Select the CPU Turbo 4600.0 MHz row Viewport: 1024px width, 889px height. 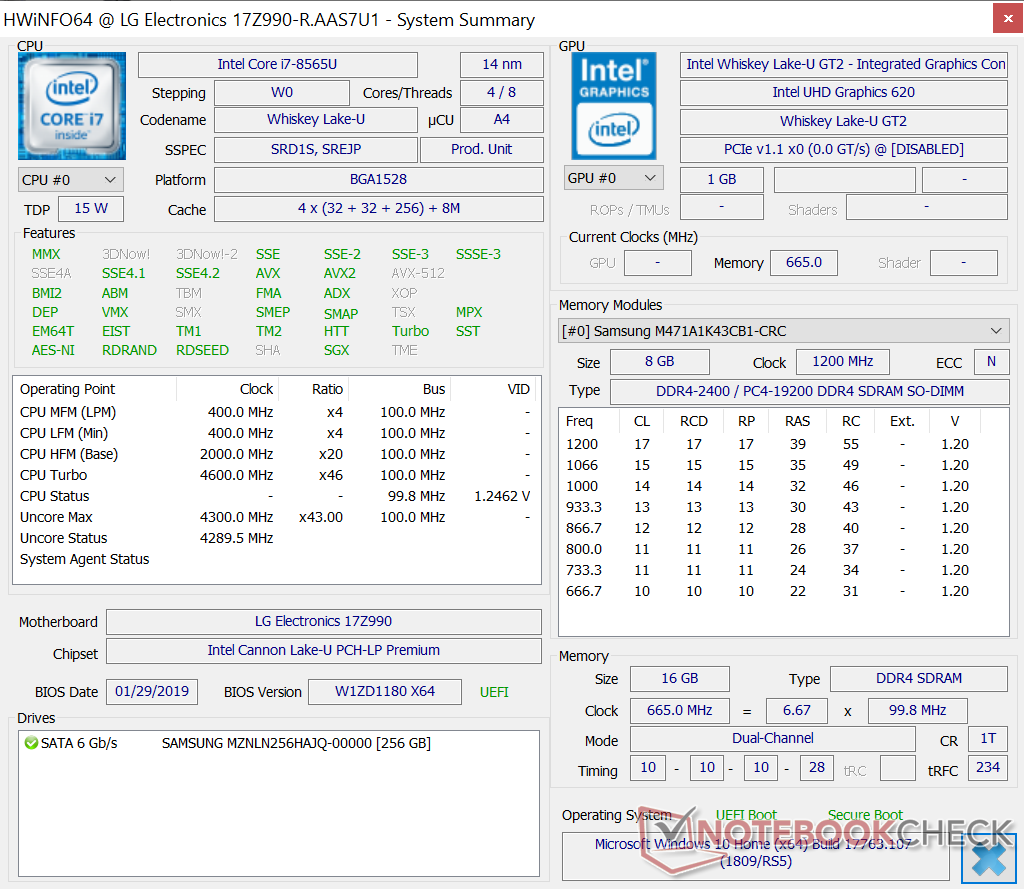pyautogui.click(x=275, y=475)
